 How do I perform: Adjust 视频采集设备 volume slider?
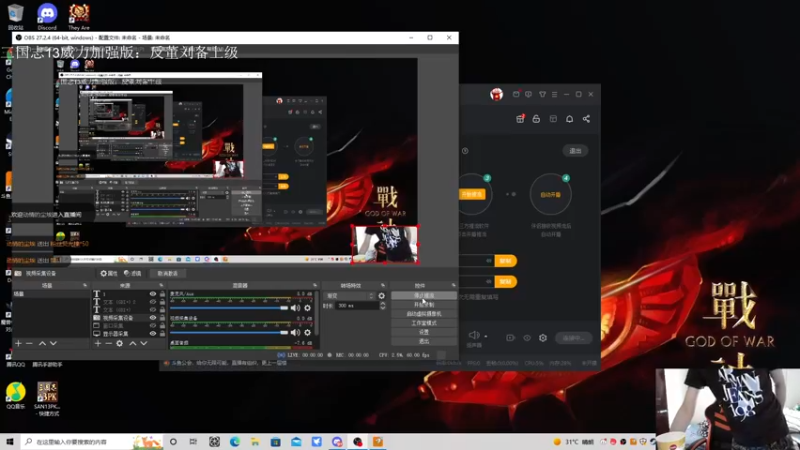[x=229, y=332]
